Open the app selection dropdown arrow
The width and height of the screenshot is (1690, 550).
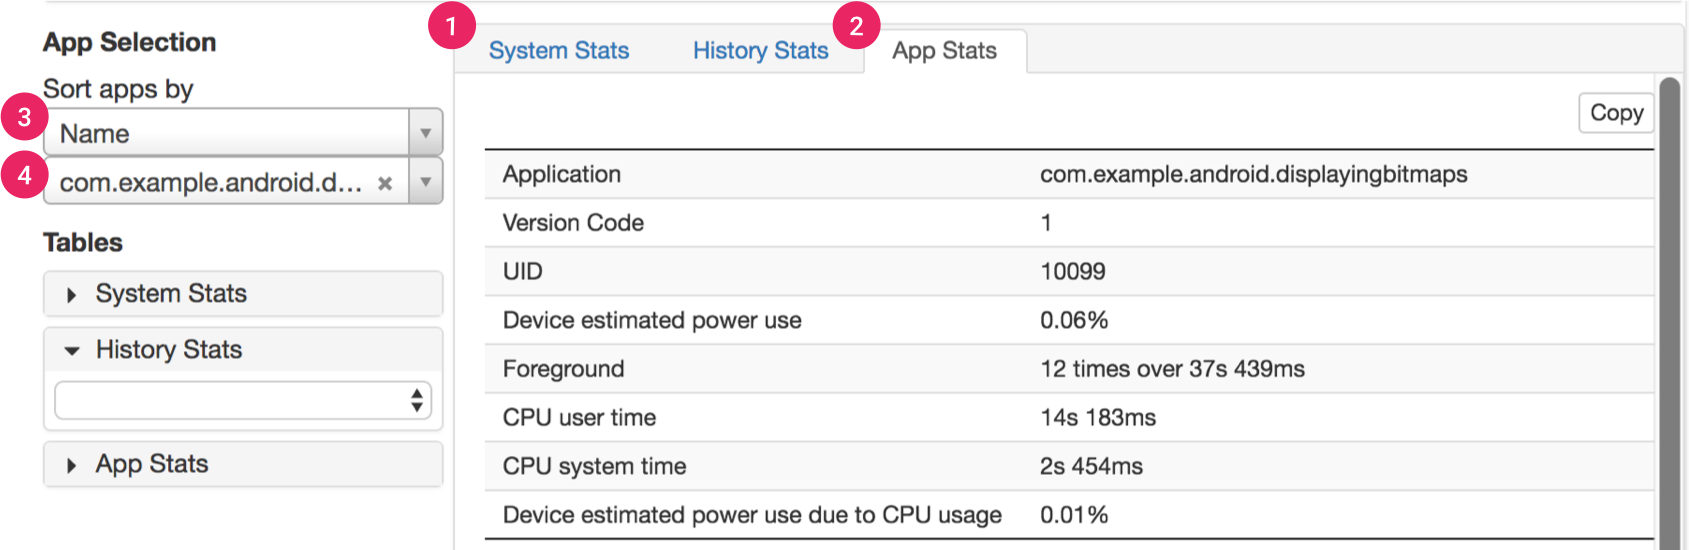tap(426, 182)
